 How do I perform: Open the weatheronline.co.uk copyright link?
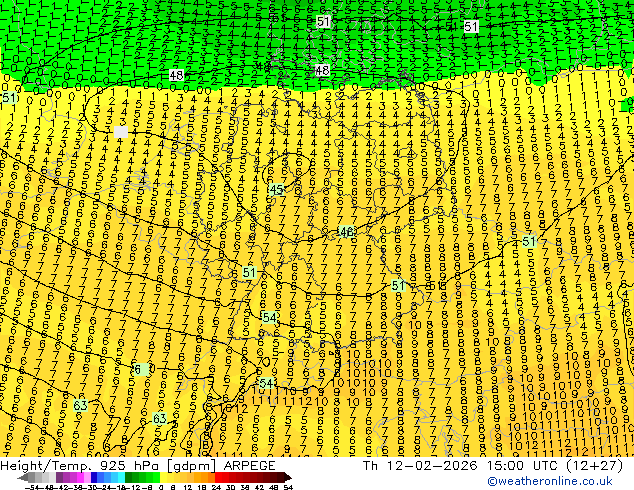pos(550,481)
